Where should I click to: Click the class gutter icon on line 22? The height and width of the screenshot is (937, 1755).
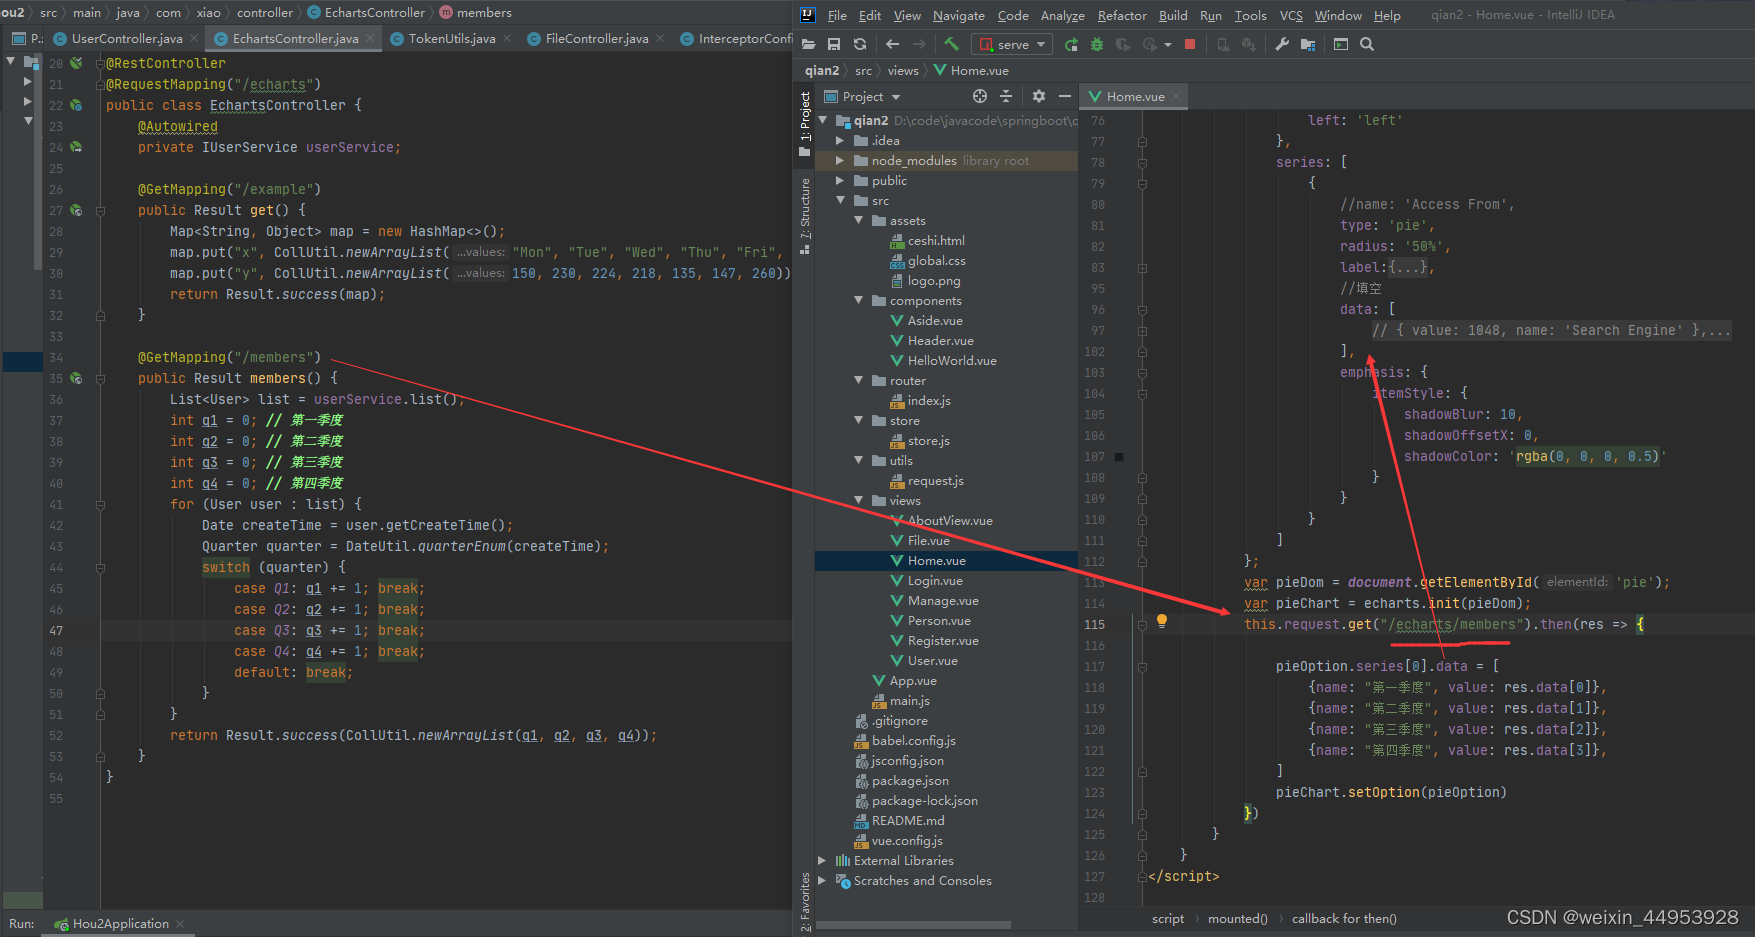click(x=76, y=105)
